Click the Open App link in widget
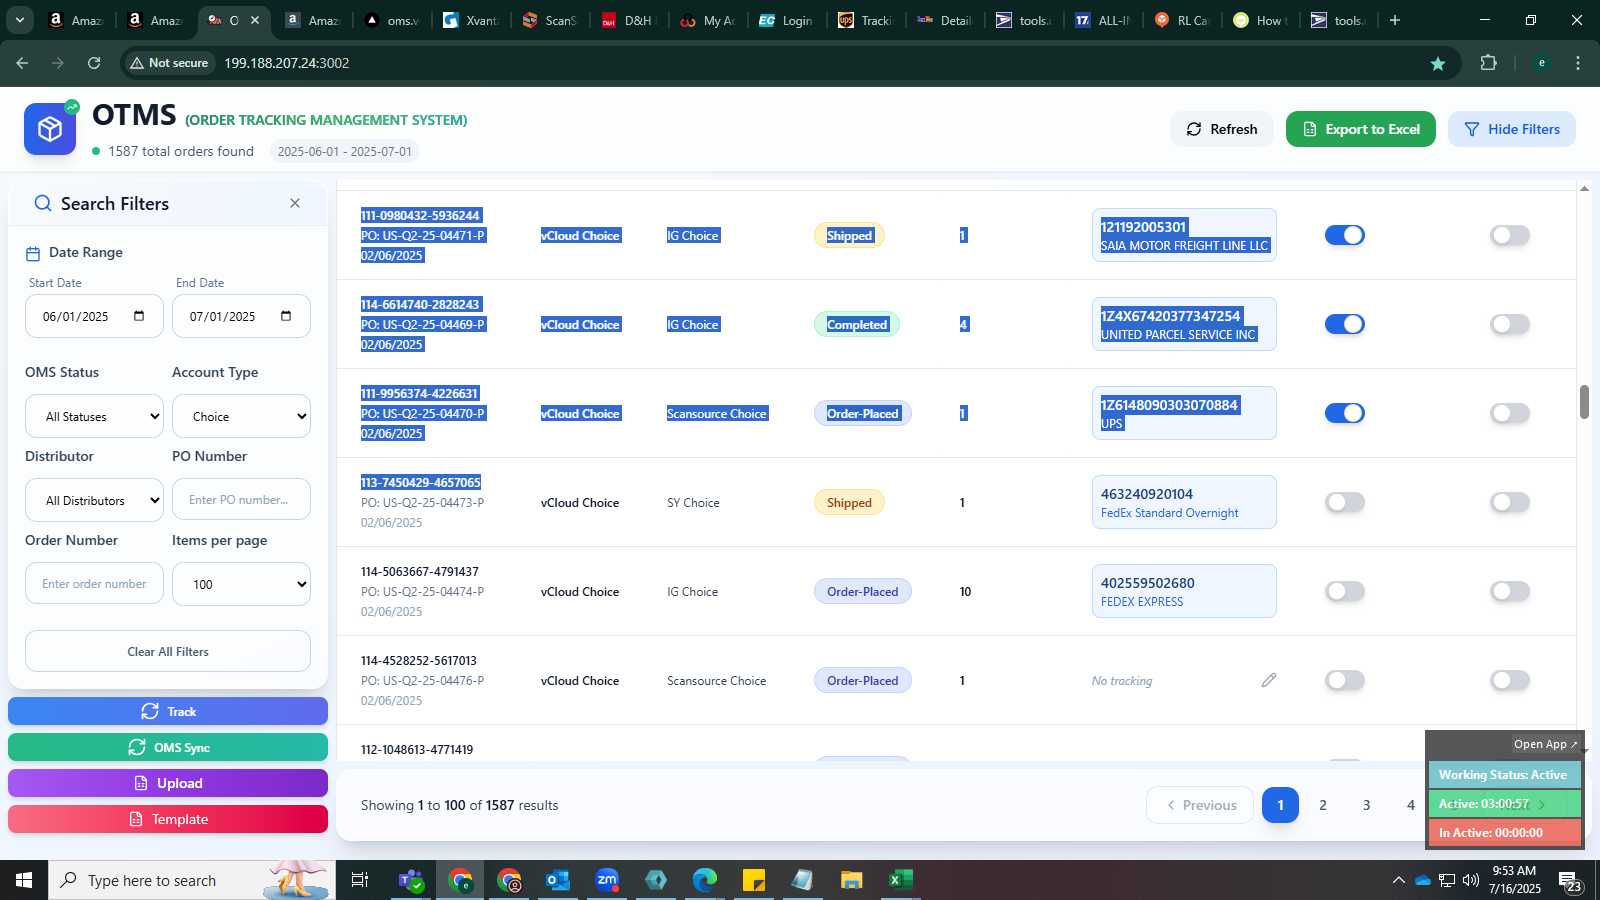 click(x=1545, y=744)
